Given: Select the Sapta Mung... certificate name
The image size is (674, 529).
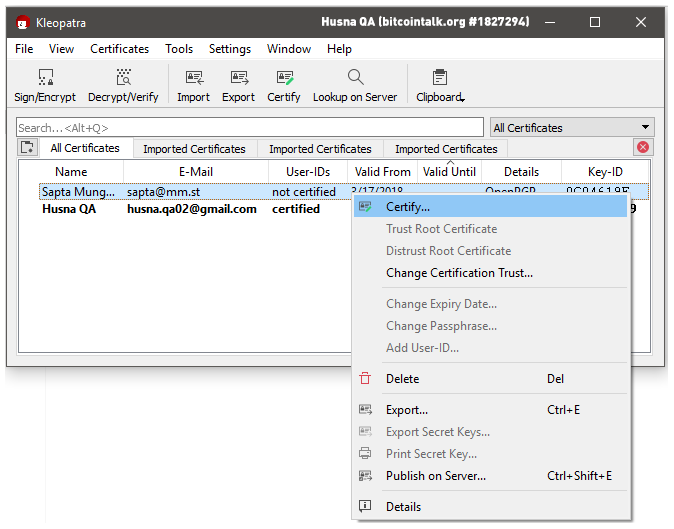Looking at the screenshot, I should pos(79,192).
